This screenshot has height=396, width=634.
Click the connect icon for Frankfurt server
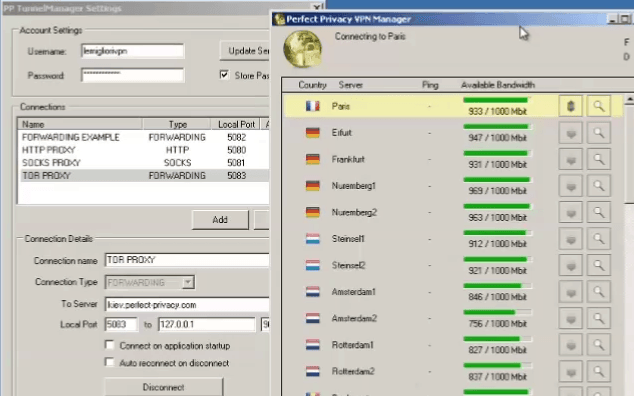pos(571,160)
